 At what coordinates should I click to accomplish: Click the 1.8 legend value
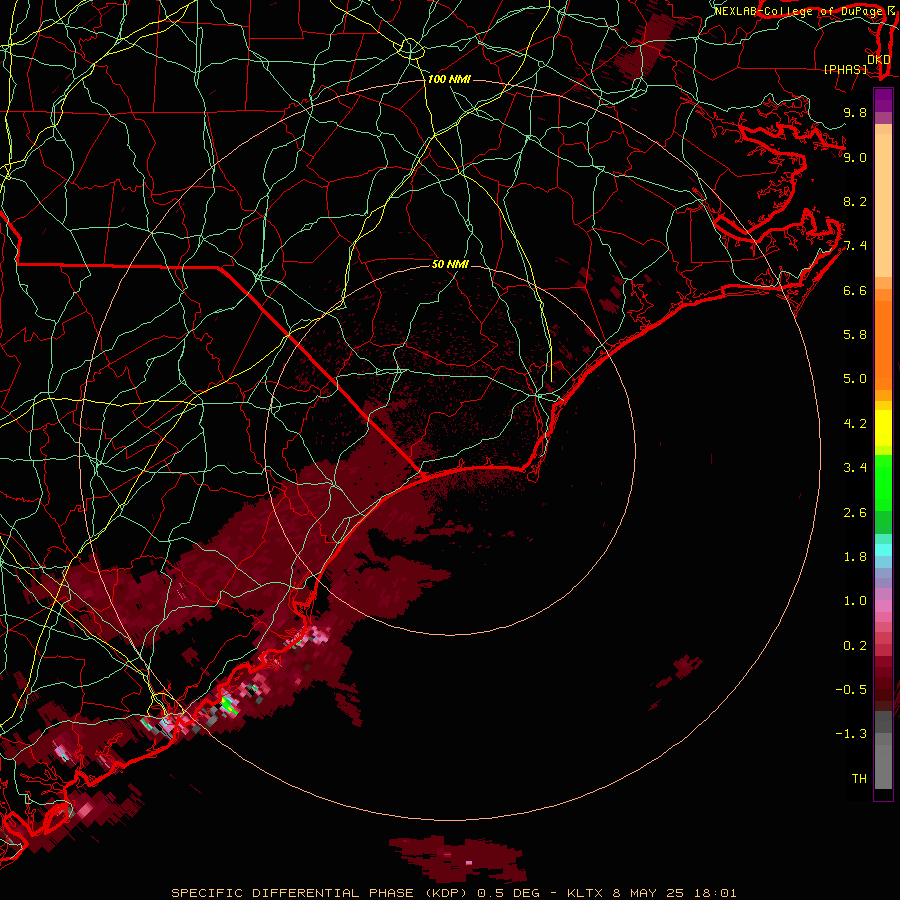(x=855, y=557)
